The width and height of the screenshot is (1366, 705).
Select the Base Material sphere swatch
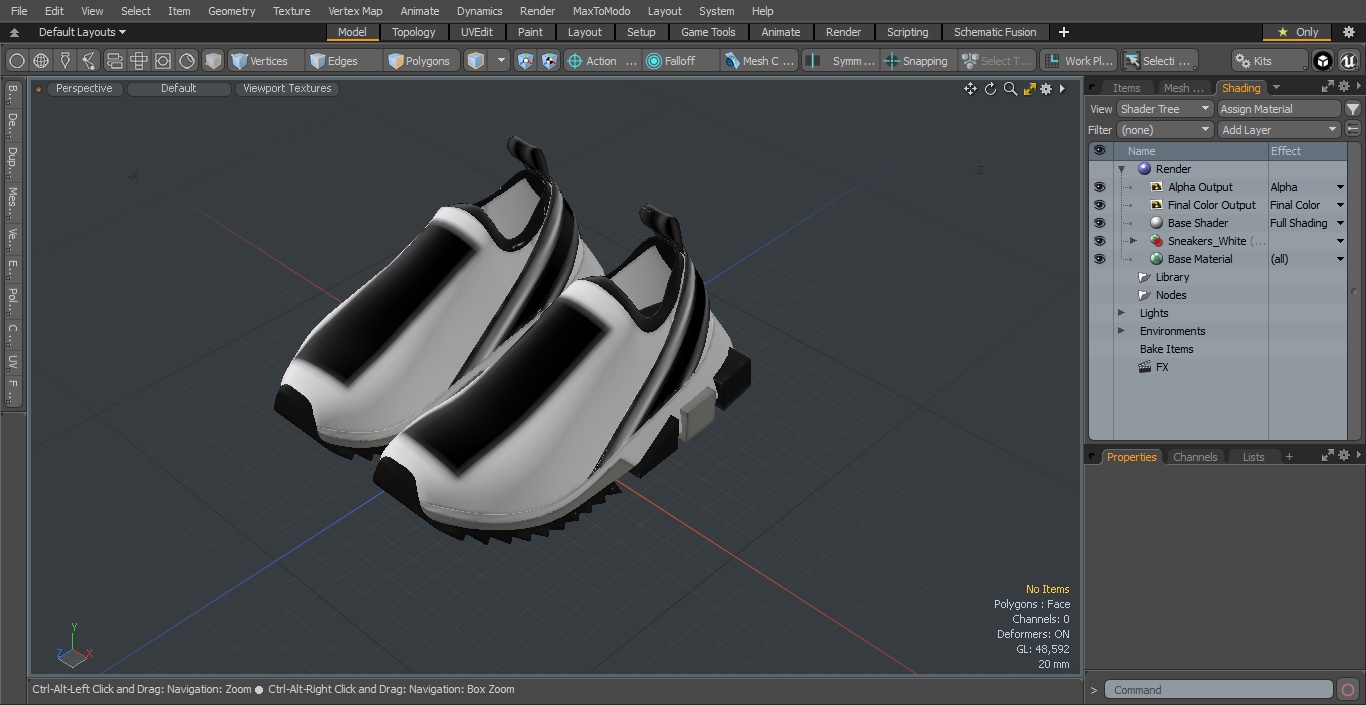coord(1156,259)
